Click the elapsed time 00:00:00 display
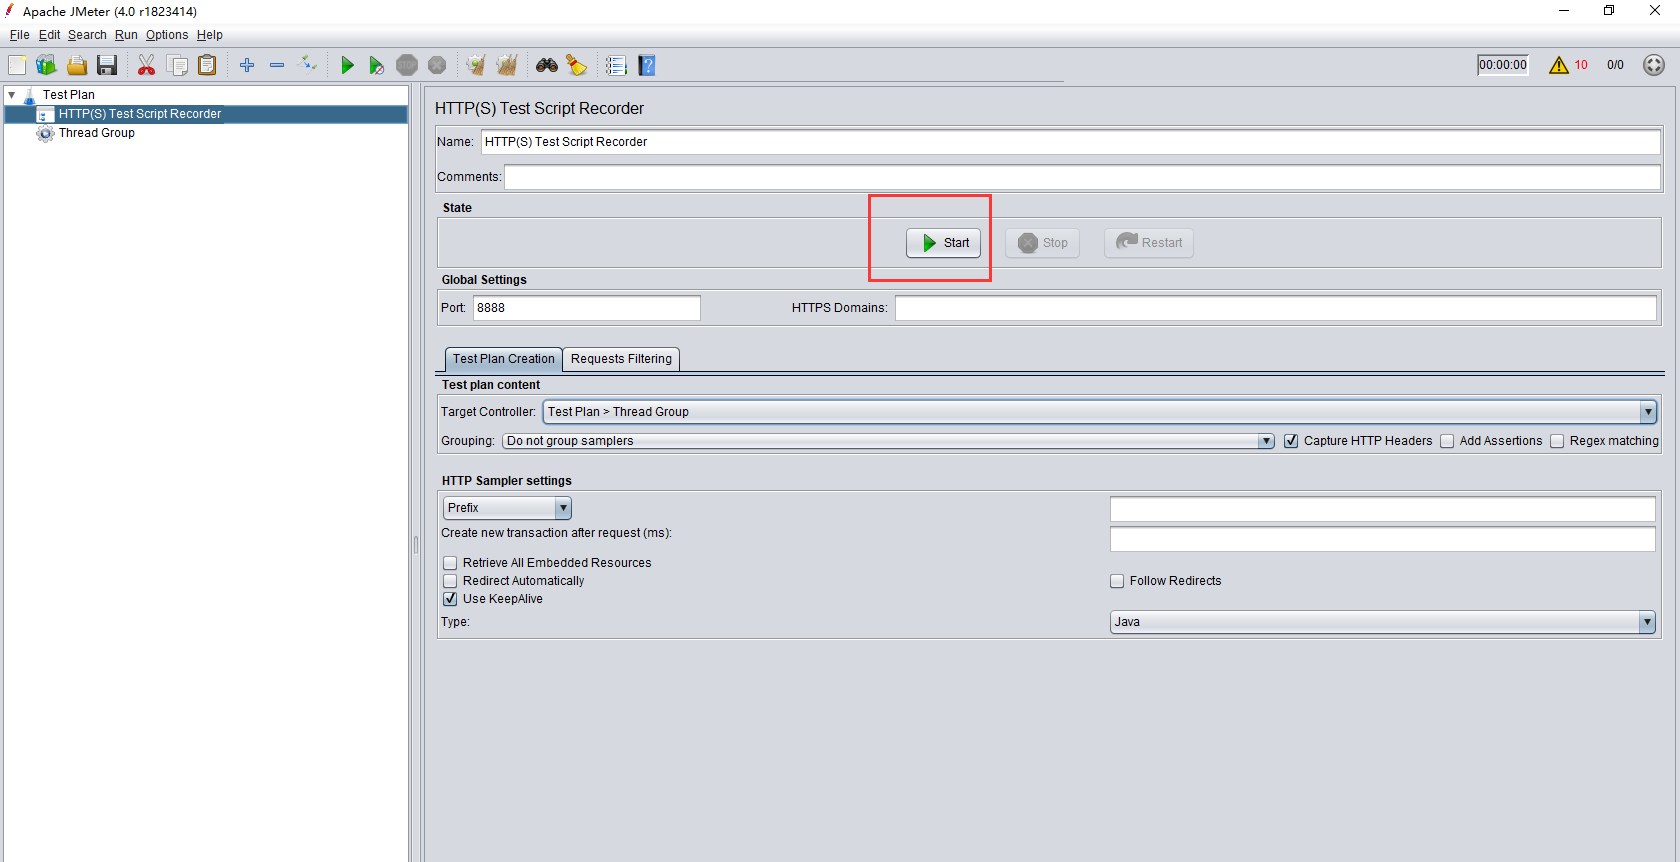The width and height of the screenshot is (1680, 862). [x=1503, y=65]
